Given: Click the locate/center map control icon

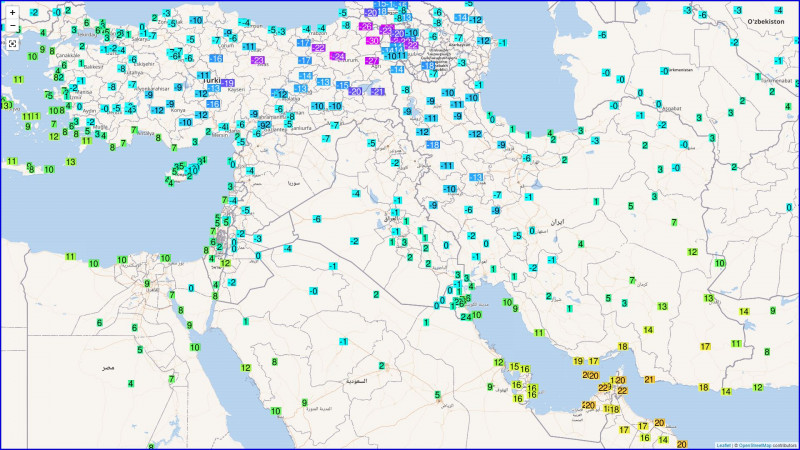Looking at the screenshot, I should 12,44.
